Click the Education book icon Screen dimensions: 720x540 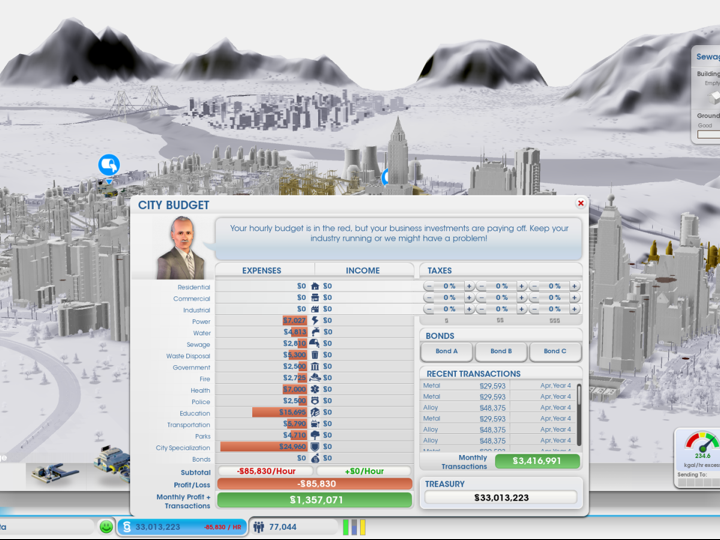315,412
